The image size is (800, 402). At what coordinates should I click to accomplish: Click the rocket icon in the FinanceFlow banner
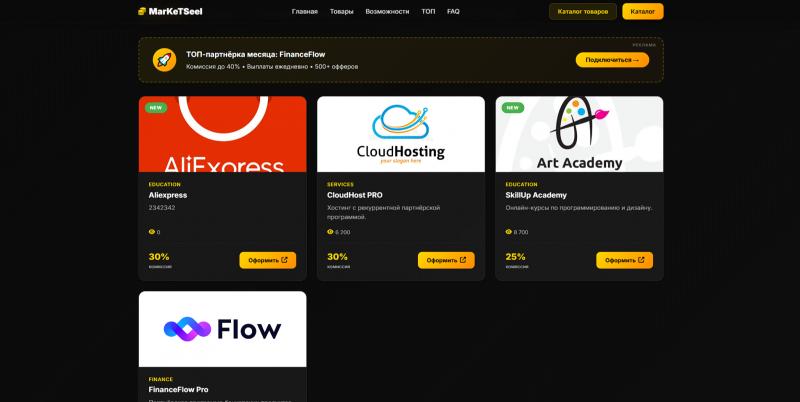pos(164,60)
